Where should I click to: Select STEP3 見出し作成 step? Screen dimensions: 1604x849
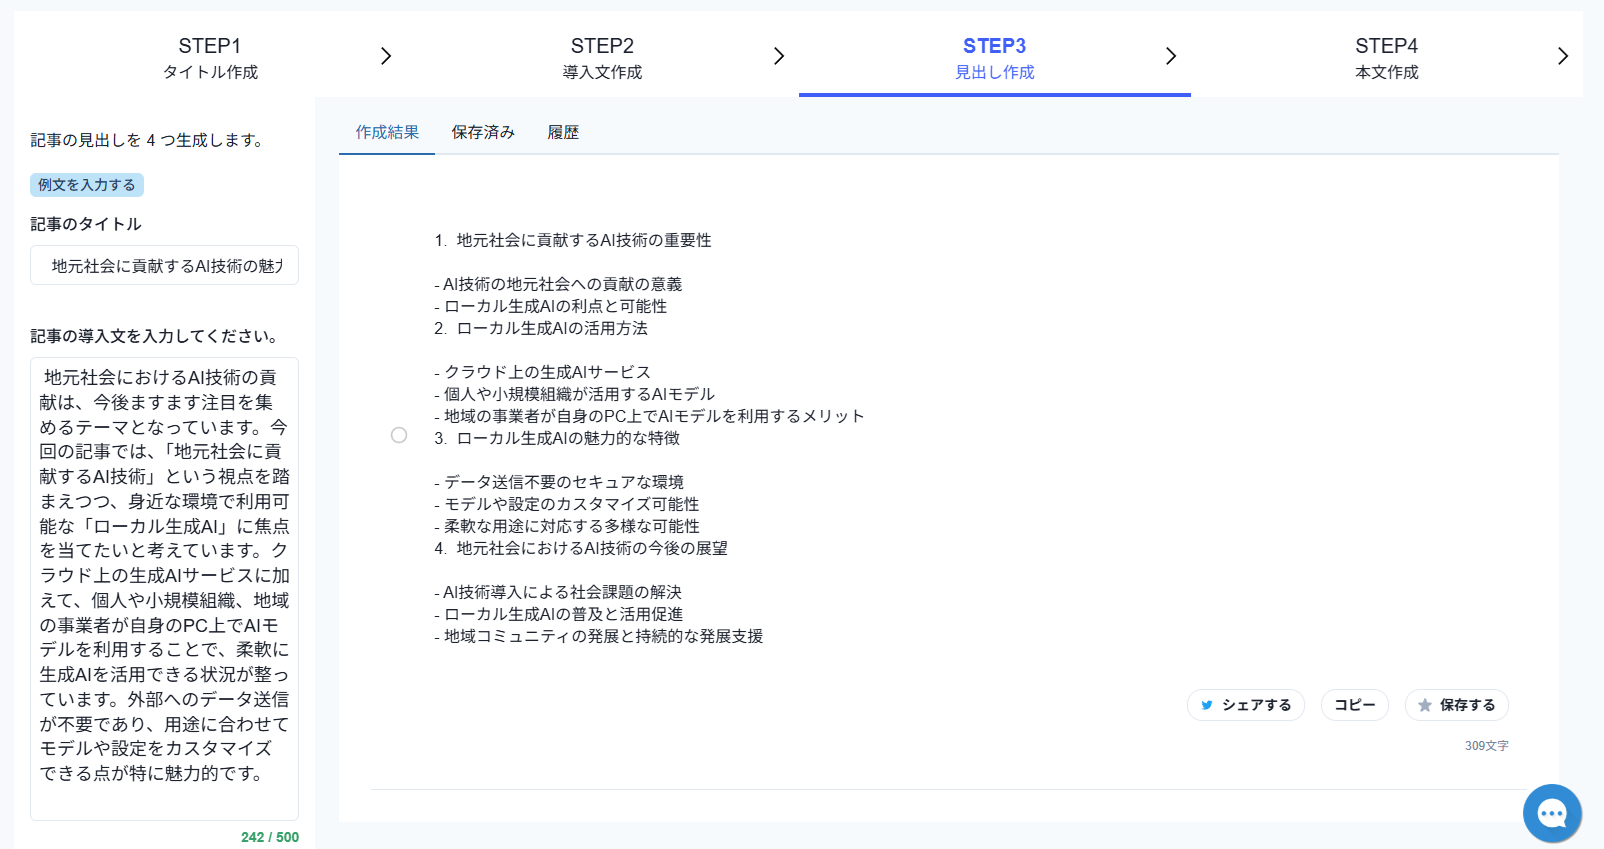pyautogui.click(x=995, y=58)
